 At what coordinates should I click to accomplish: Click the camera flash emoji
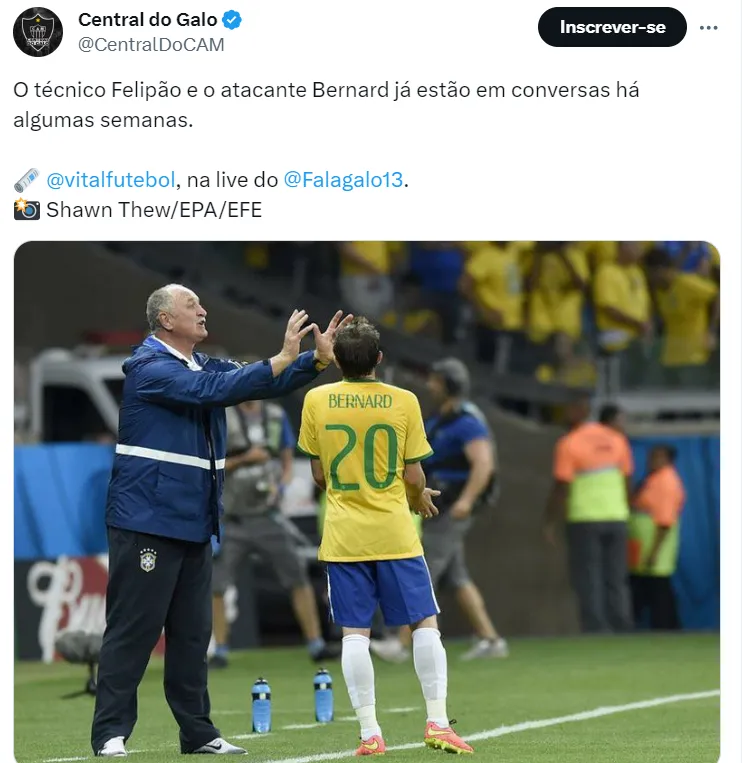click(26, 210)
